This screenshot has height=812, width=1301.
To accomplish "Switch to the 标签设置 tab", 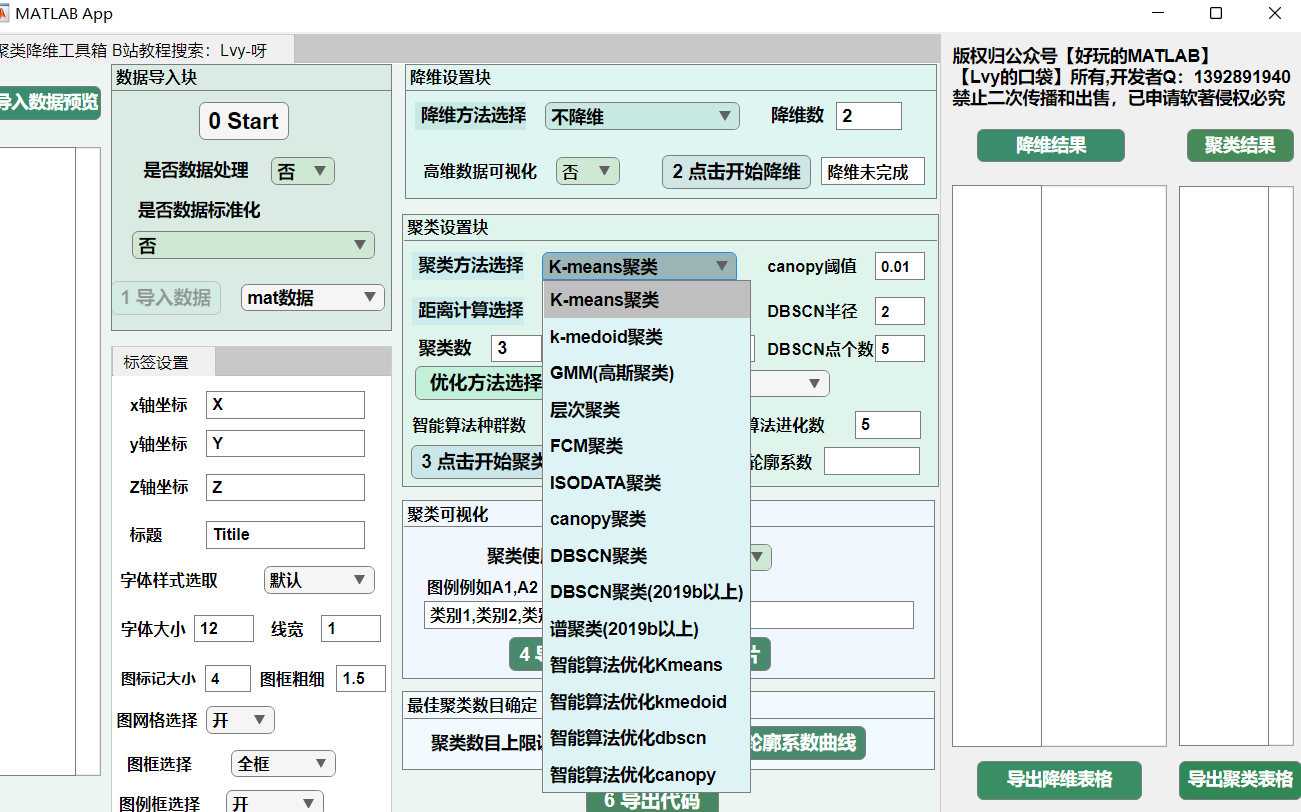I will tap(155, 362).
